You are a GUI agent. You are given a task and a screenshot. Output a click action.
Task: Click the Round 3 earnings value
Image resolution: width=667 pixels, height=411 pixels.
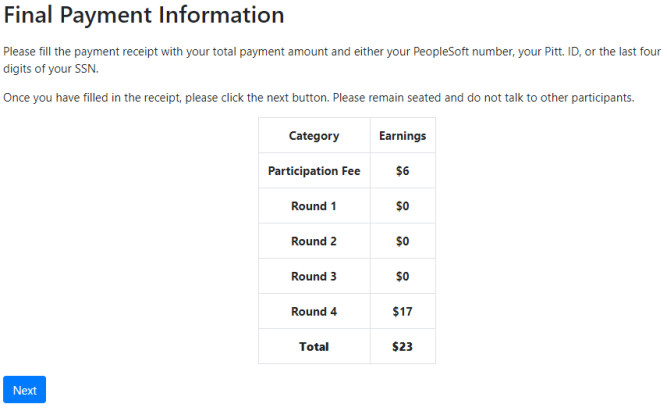402,276
